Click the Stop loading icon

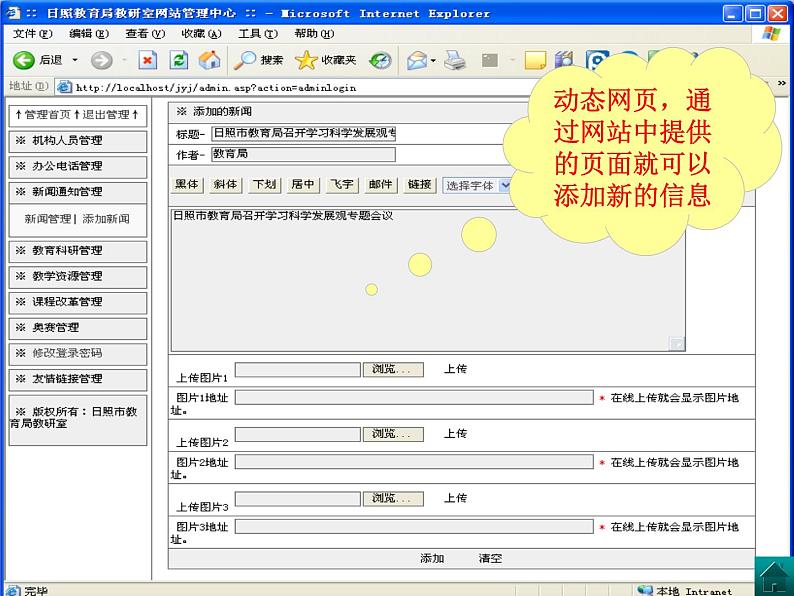[x=147, y=60]
